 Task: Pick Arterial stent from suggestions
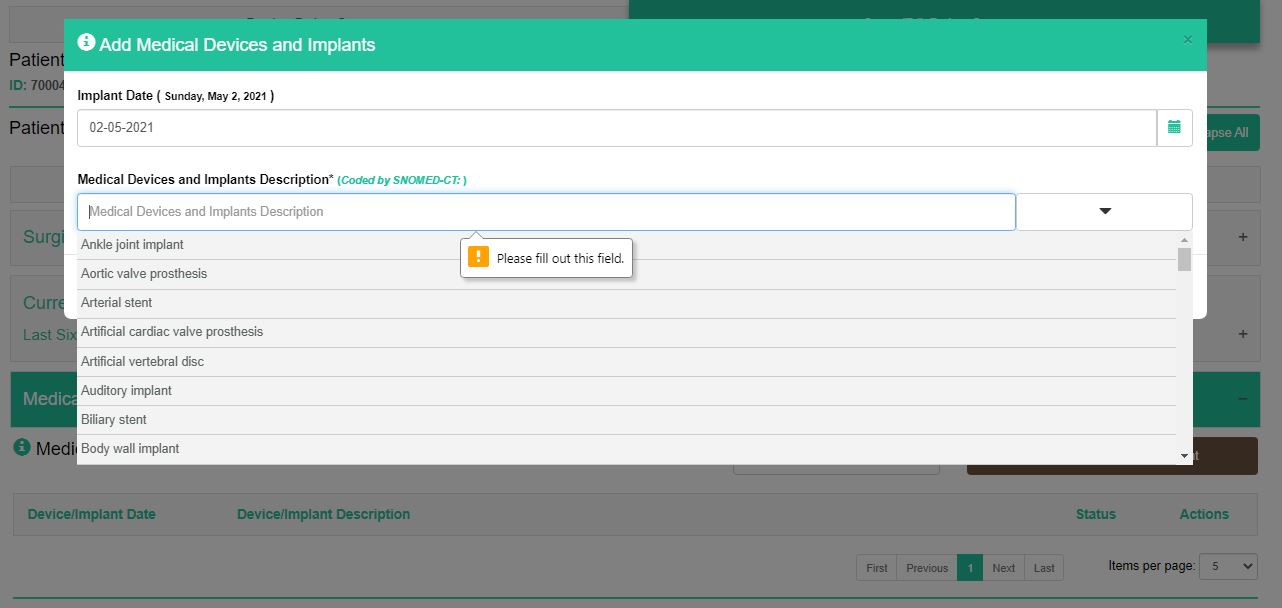(x=117, y=303)
